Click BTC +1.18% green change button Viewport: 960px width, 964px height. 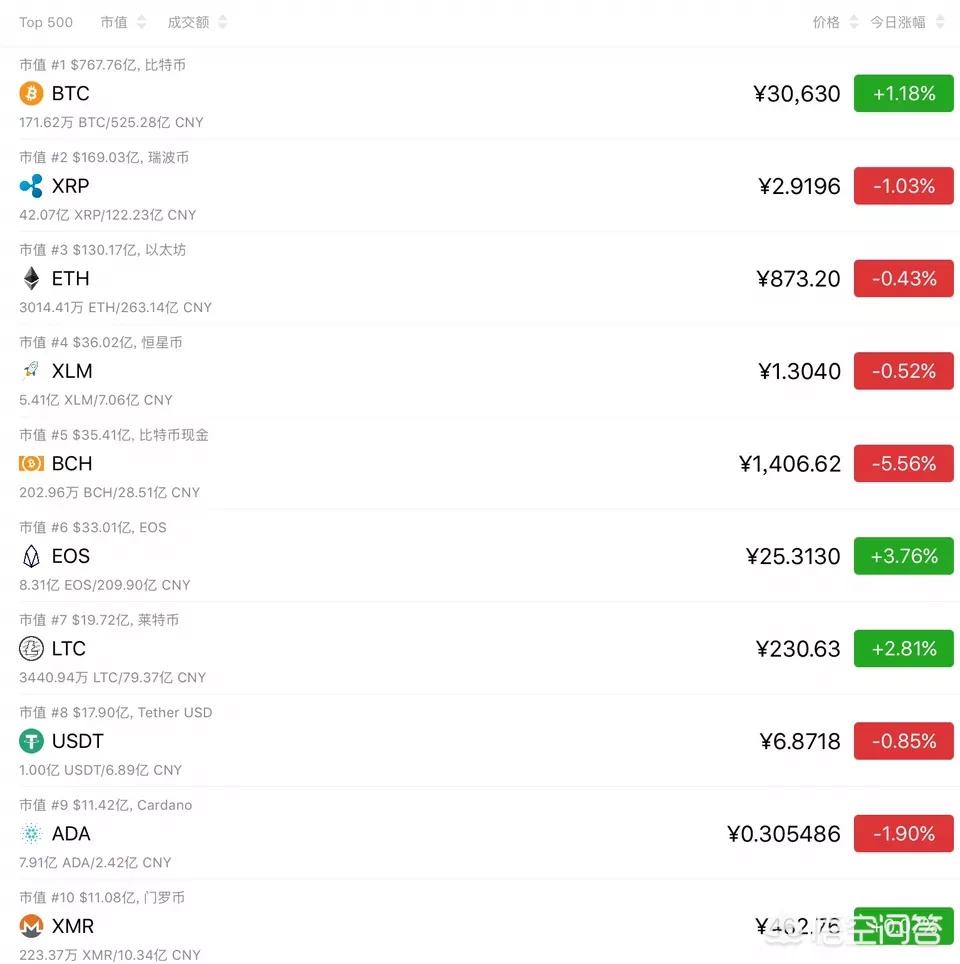pos(903,94)
